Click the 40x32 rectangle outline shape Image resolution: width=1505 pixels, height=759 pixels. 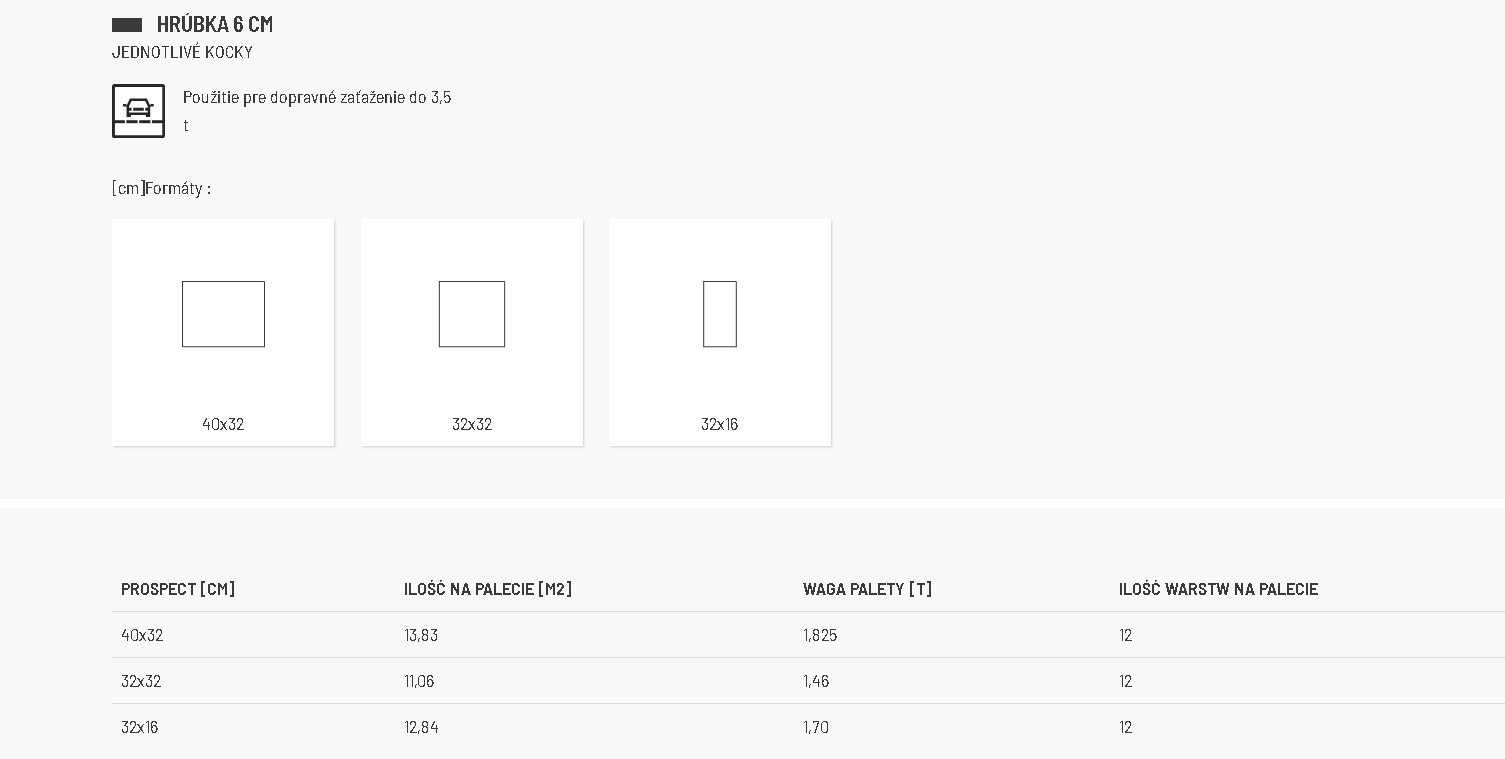223,314
